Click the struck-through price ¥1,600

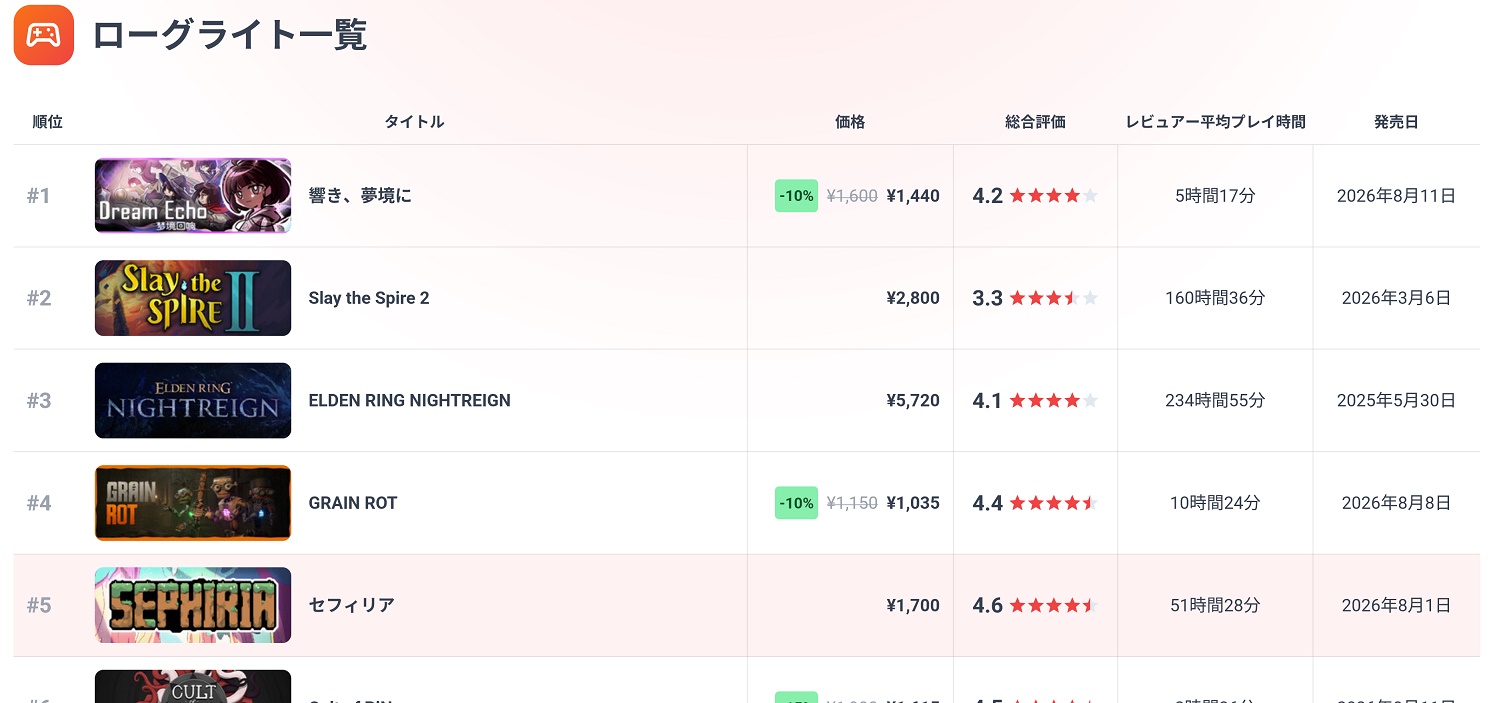[x=852, y=196]
